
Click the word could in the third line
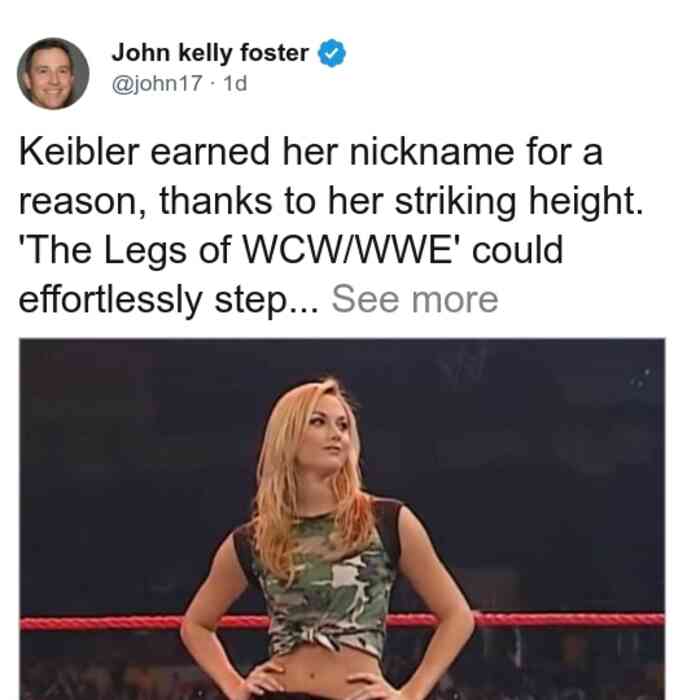pyautogui.click(x=517, y=250)
